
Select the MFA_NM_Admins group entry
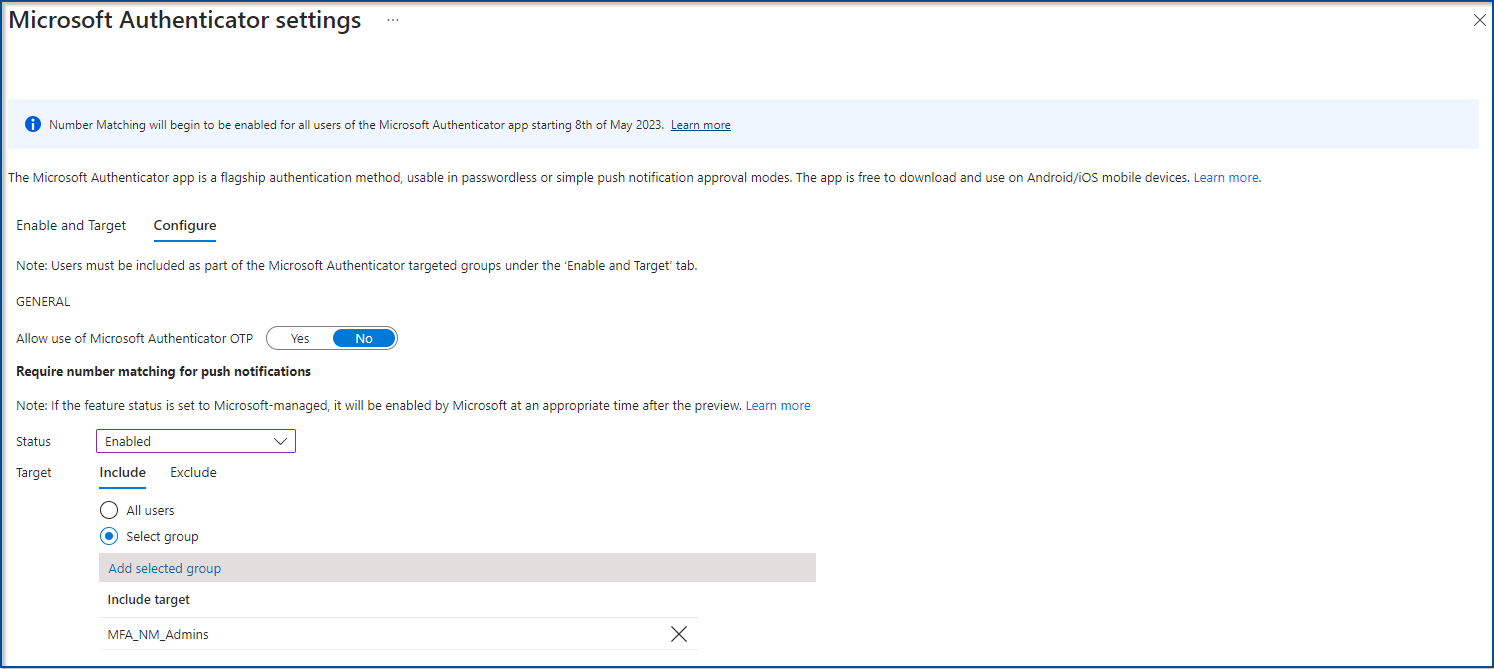158,634
